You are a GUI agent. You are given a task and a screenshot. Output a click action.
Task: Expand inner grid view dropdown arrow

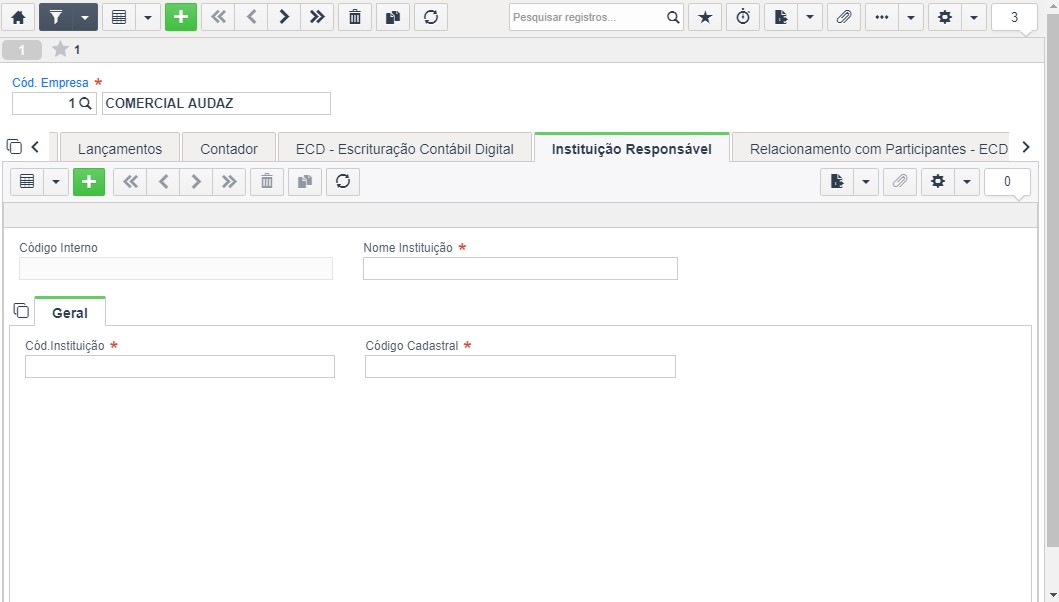coord(56,182)
